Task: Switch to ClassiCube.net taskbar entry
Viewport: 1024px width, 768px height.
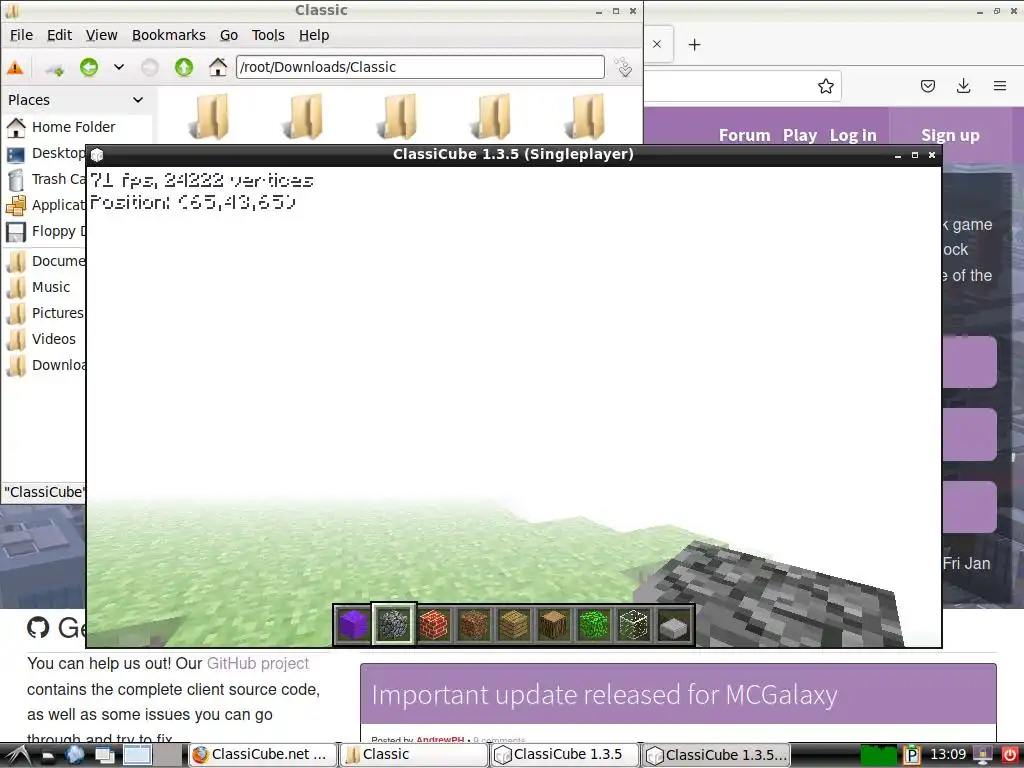Action: 263,755
